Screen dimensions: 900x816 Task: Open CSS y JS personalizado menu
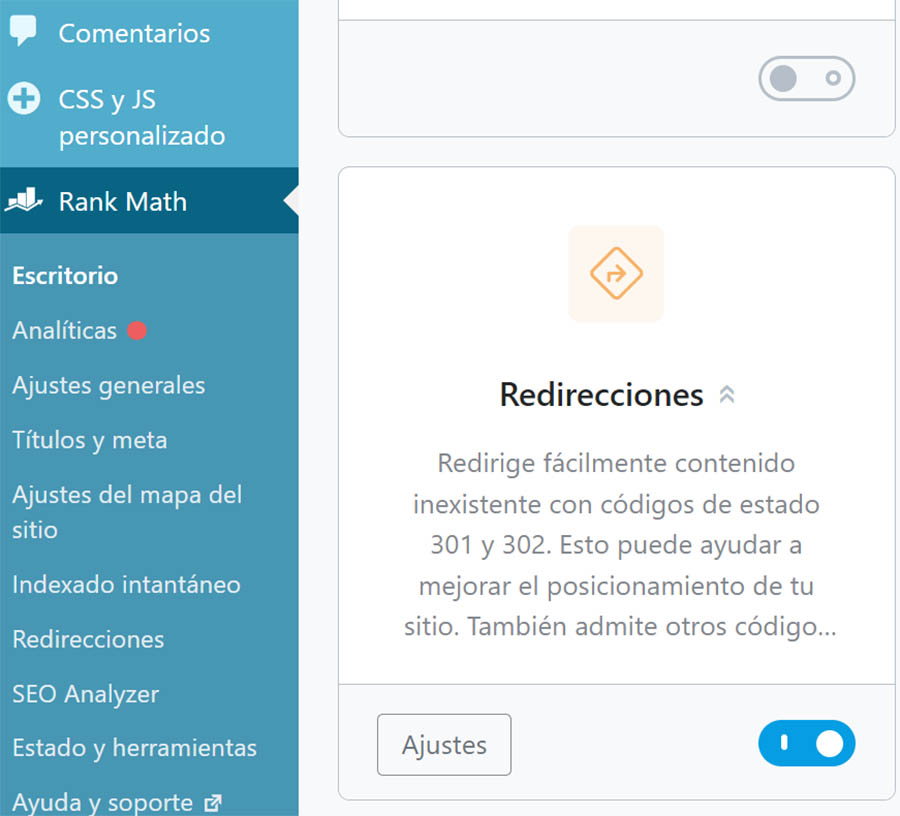141,117
